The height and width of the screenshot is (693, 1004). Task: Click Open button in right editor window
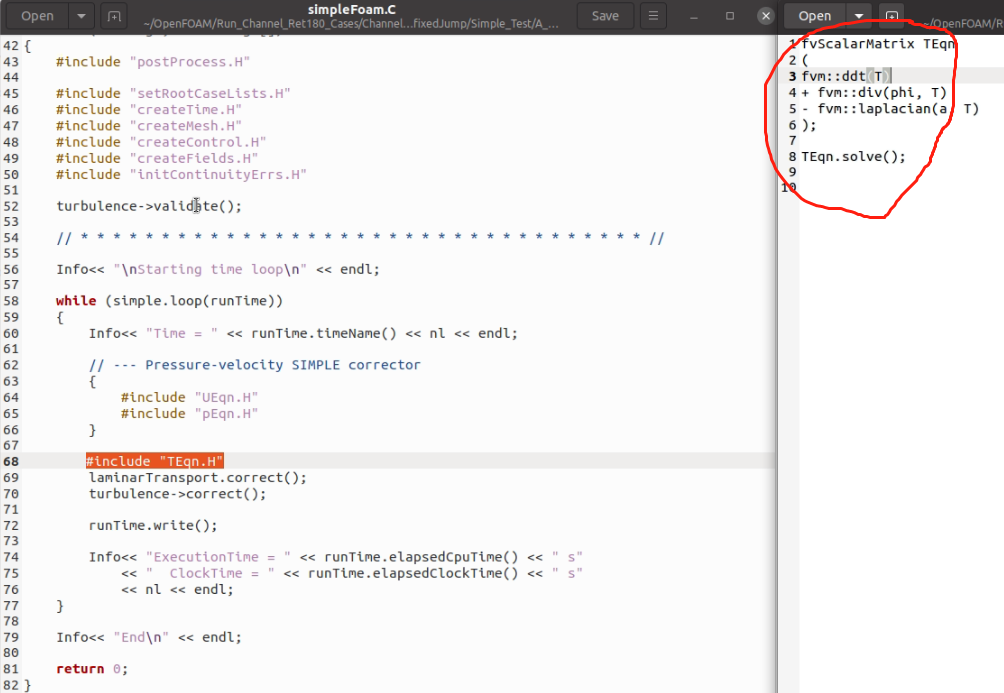pyautogui.click(x=814, y=16)
